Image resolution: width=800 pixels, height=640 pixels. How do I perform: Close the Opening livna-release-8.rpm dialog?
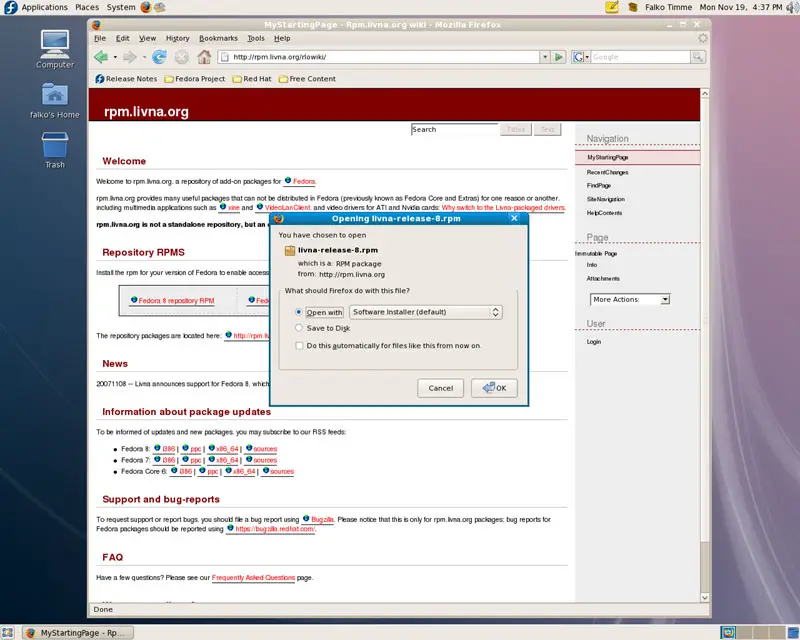[514, 218]
